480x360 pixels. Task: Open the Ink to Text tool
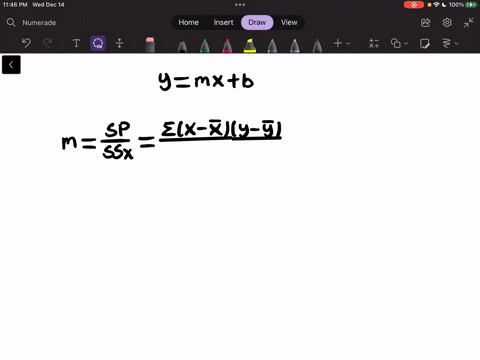click(x=446, y=43)
